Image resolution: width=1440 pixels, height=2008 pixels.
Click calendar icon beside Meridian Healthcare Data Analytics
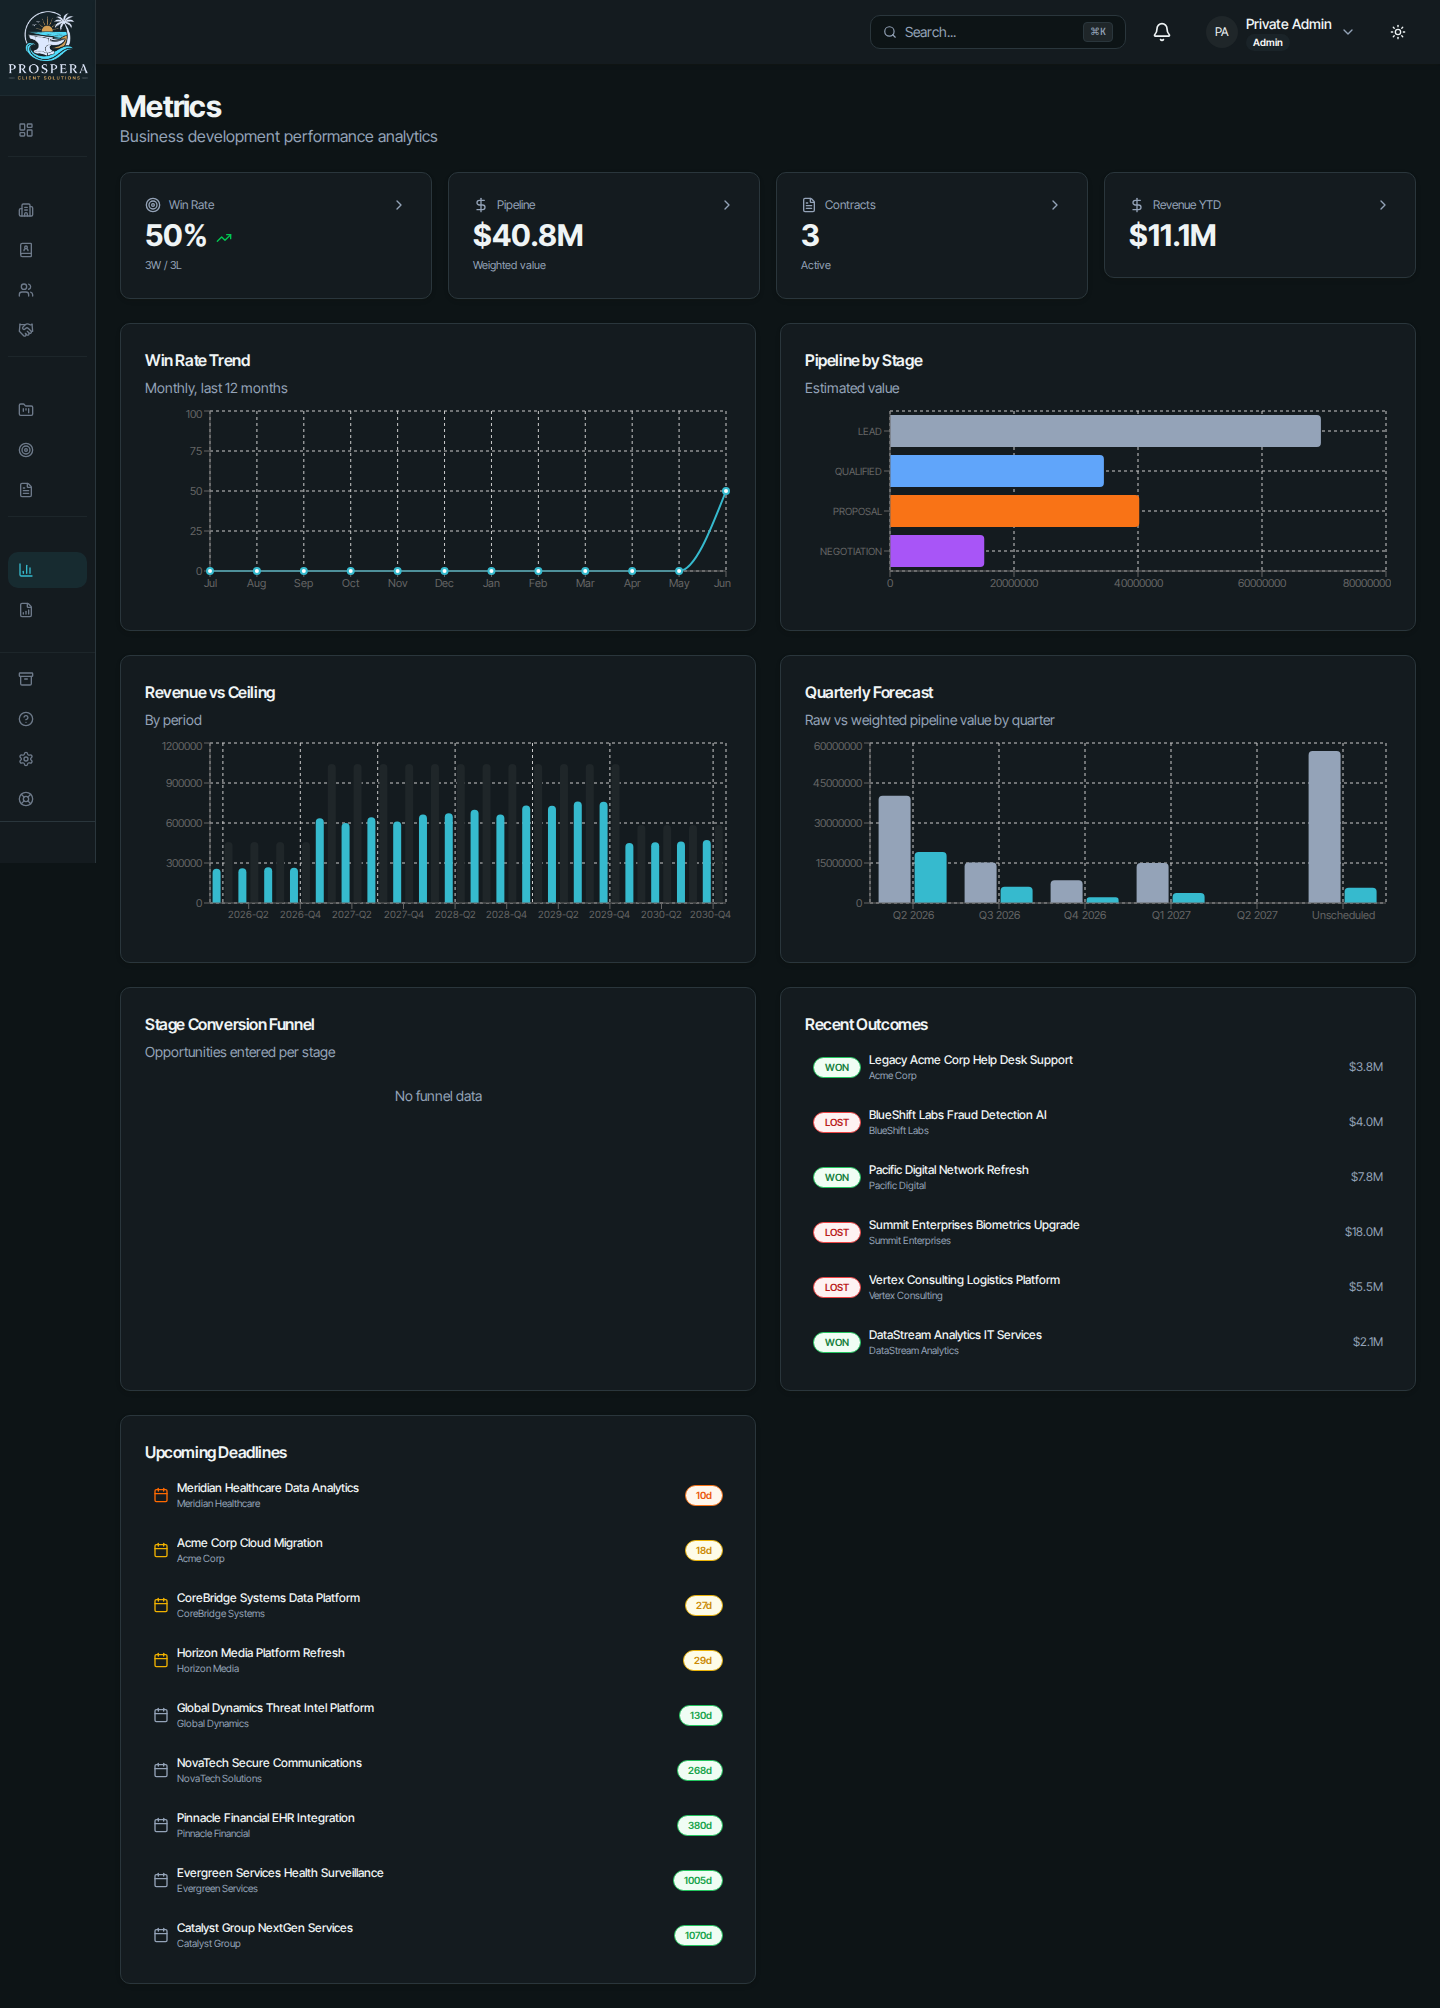161,1495
